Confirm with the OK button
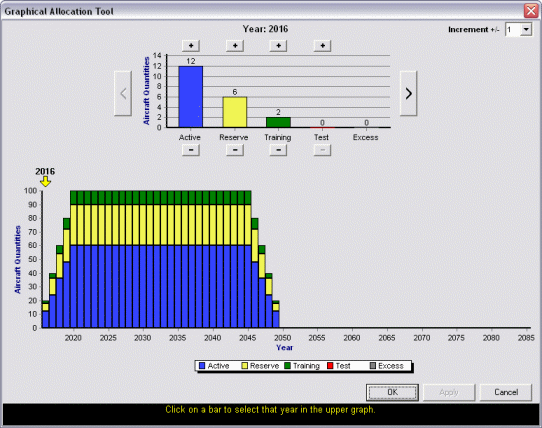The image size is (542, 428). tap(392, 392)
